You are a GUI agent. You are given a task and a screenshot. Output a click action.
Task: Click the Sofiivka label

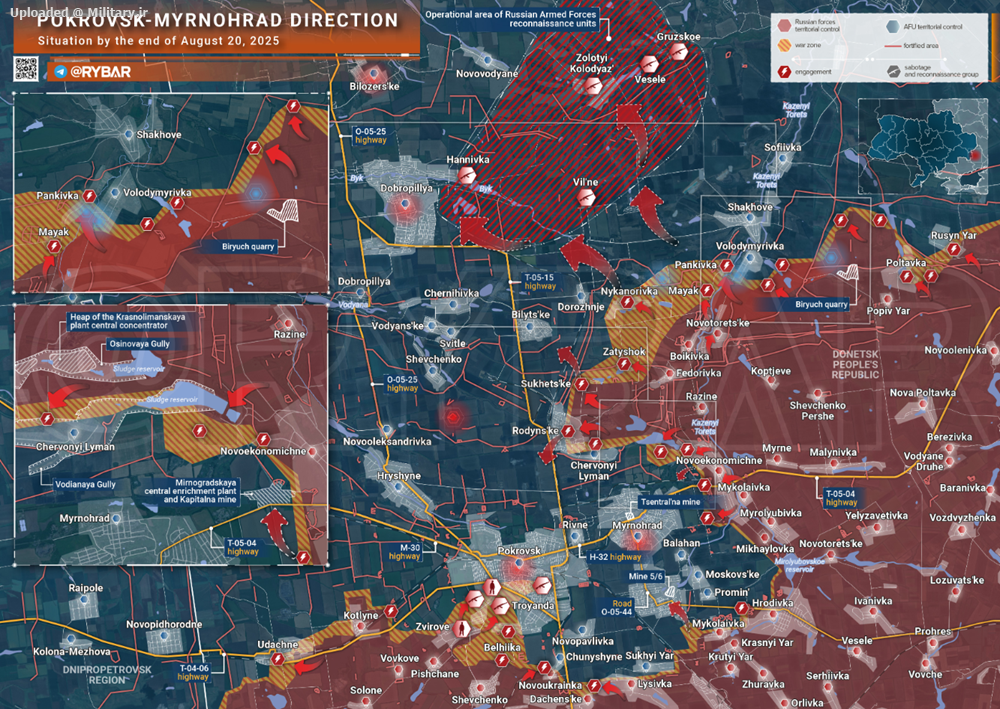pyautogui.click(x=783, y=147)
